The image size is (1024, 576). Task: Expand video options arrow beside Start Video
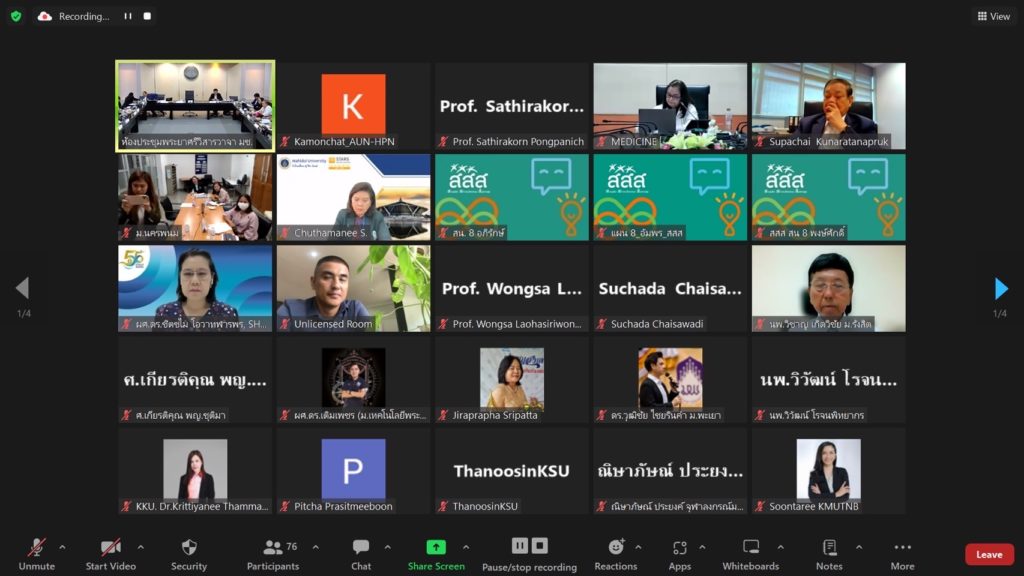tap(140, 547)
